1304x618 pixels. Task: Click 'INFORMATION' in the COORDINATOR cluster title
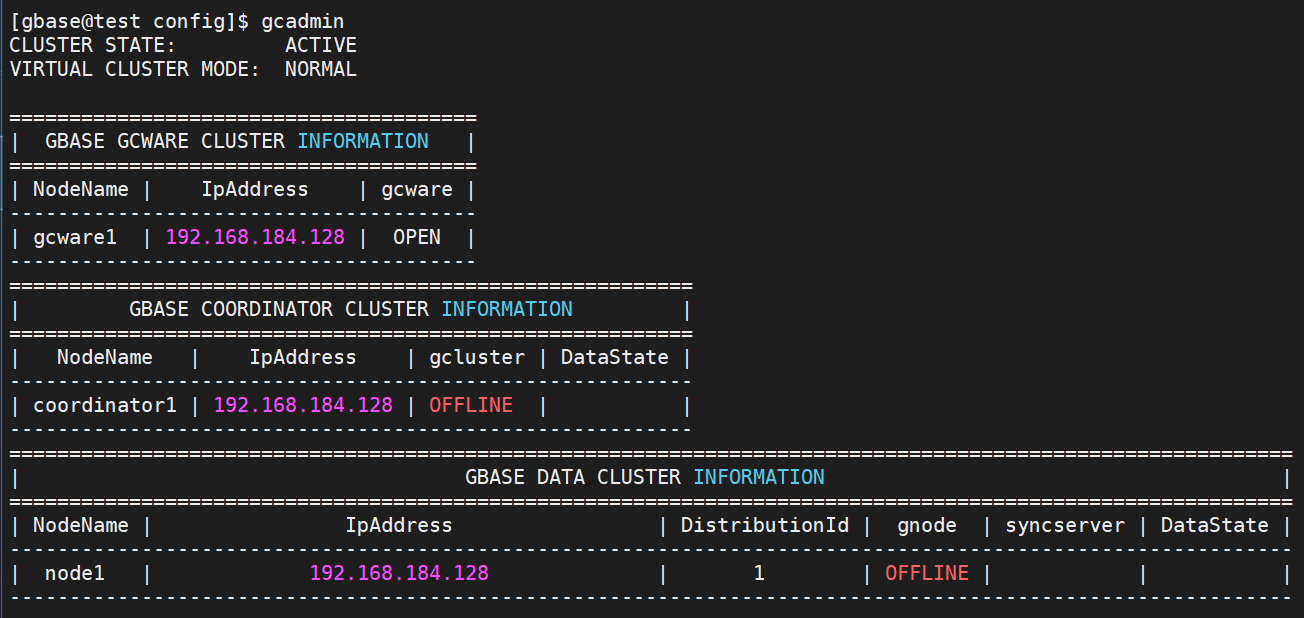507,309
